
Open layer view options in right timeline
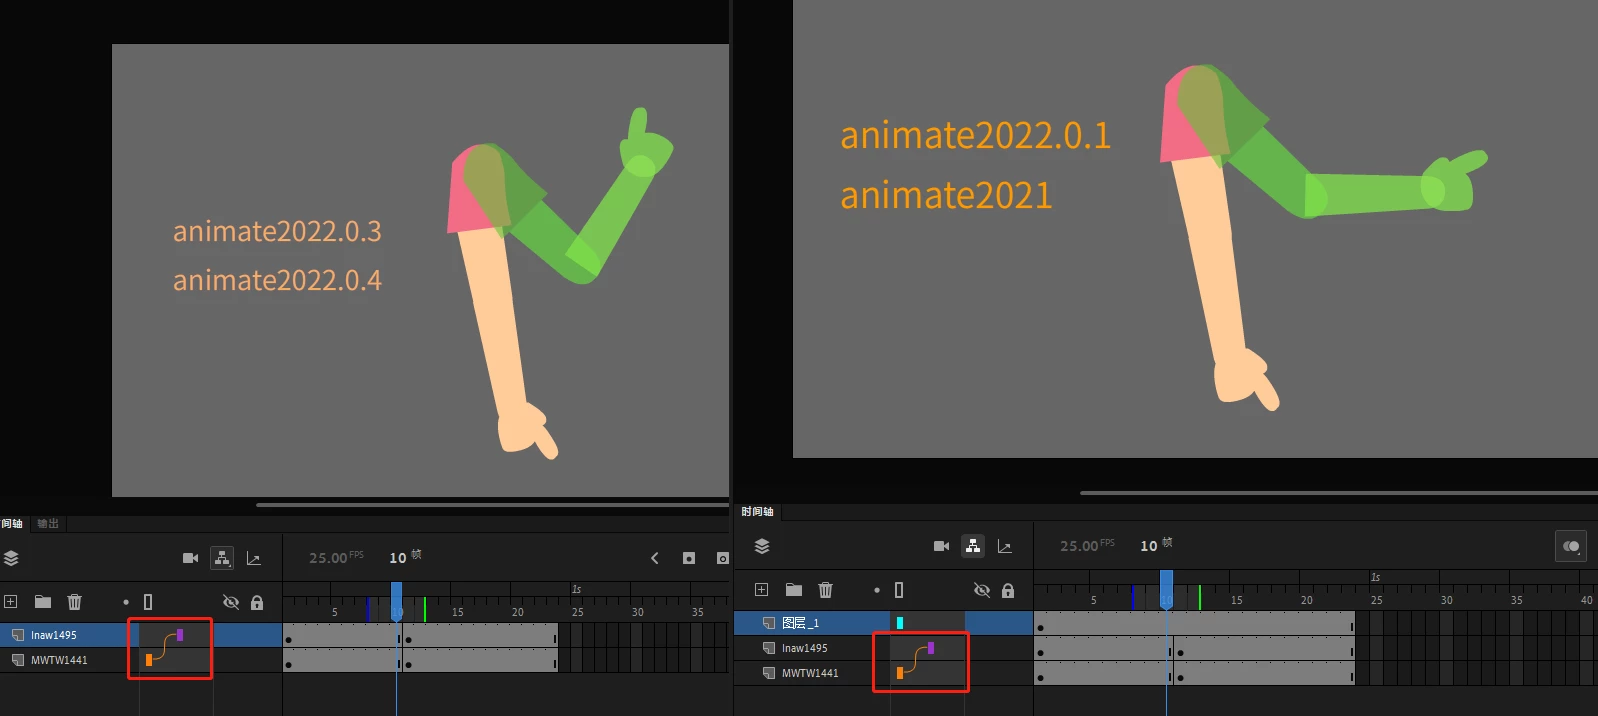coord(762,546)
